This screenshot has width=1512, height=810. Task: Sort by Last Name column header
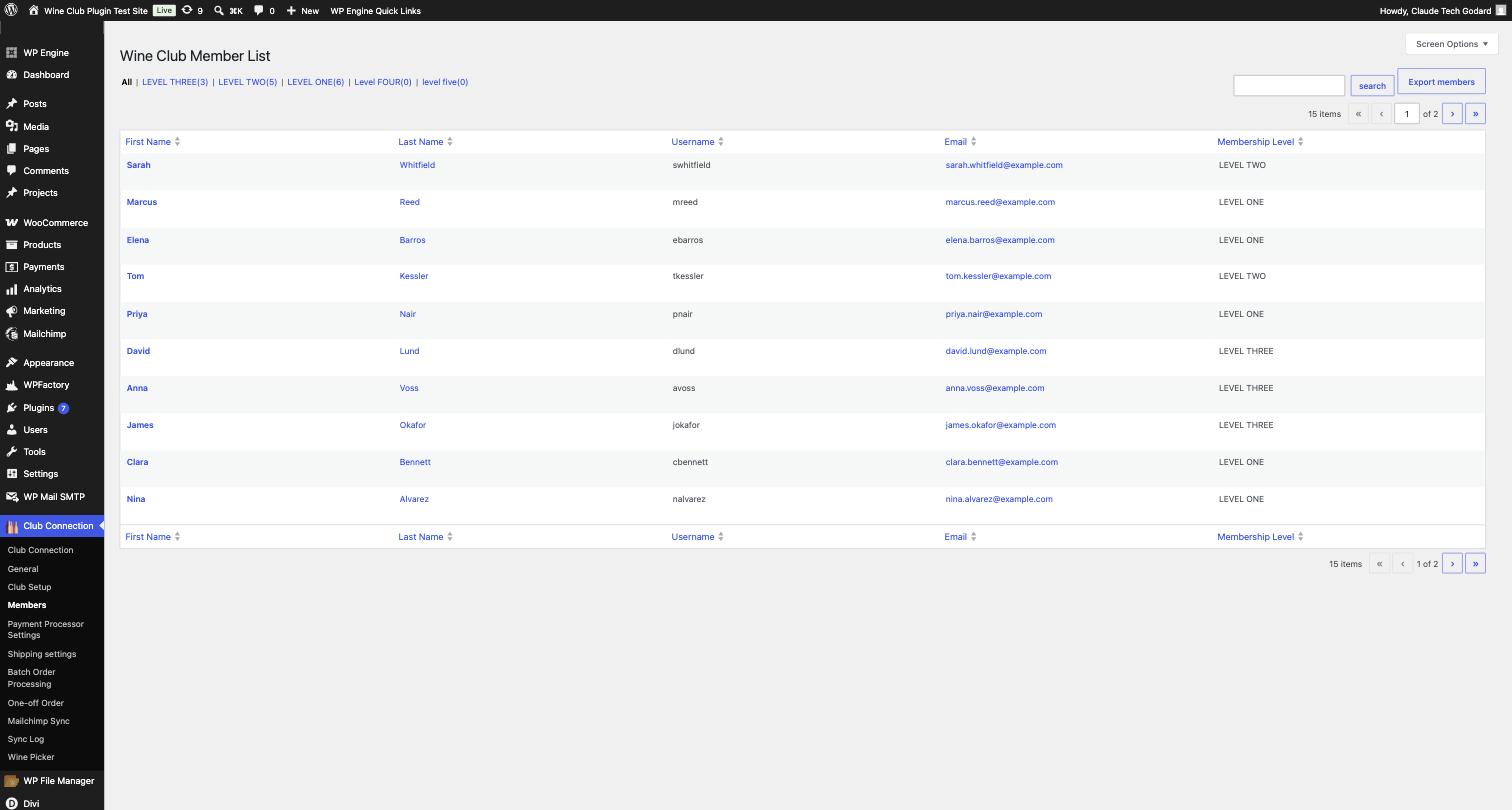tap(425, 142)
